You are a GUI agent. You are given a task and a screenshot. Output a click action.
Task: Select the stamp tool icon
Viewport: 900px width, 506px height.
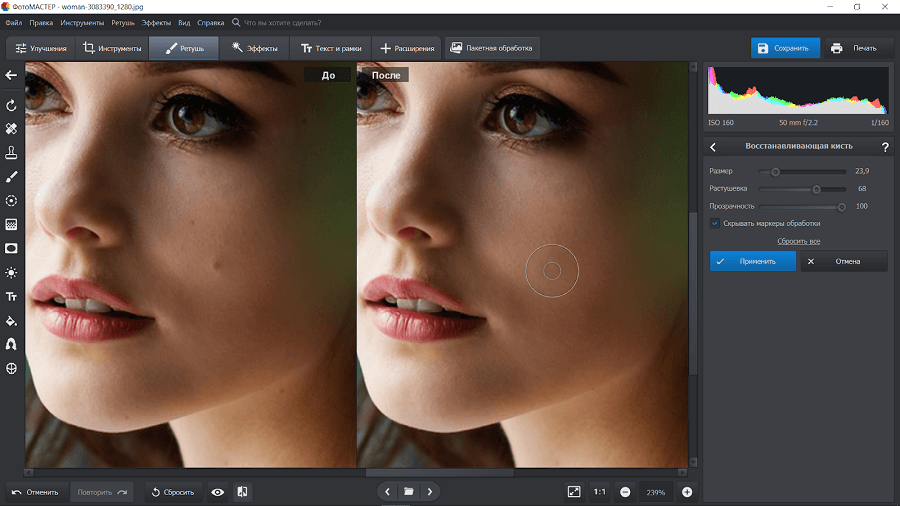(11, 153)
